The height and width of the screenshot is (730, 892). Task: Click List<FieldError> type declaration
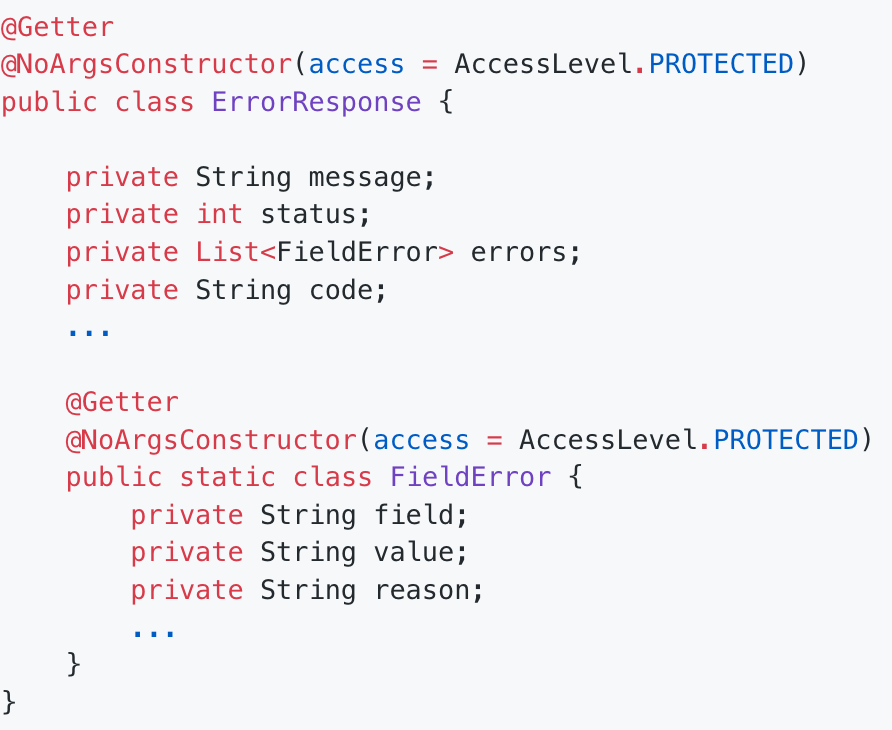[x=325, y=252]
